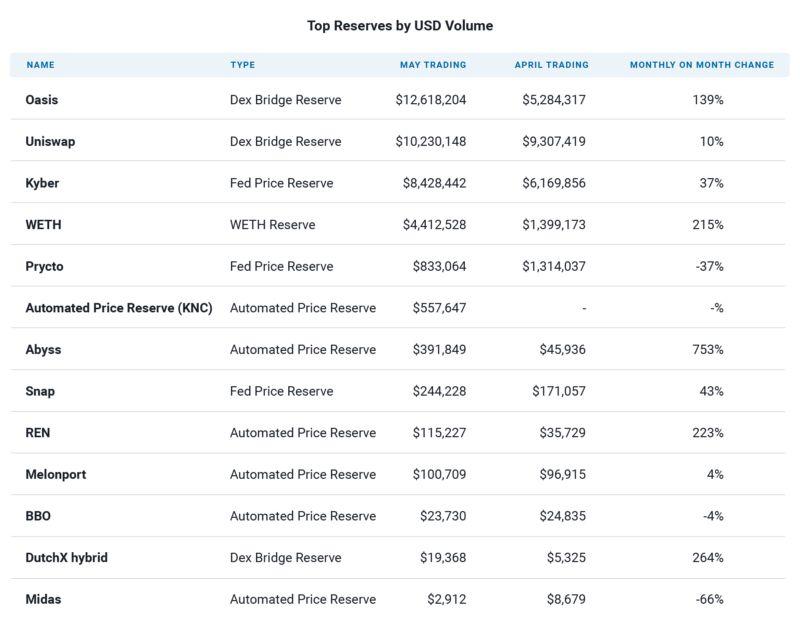Screen dimensions: 800x630
Task: Click Midas May trading value $2,912
Action: click(446, 599)
